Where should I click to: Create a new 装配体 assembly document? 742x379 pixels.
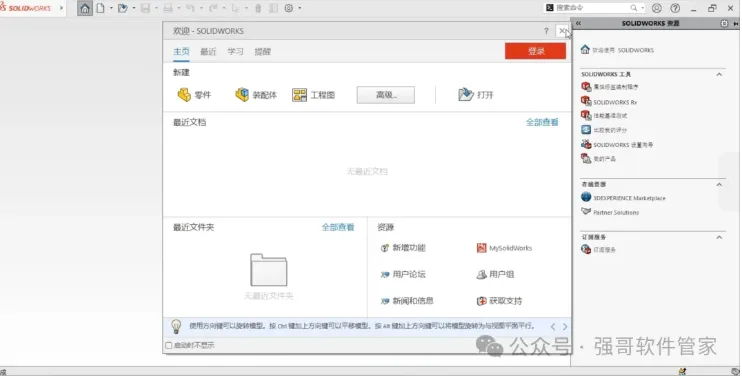coord(256,95)
